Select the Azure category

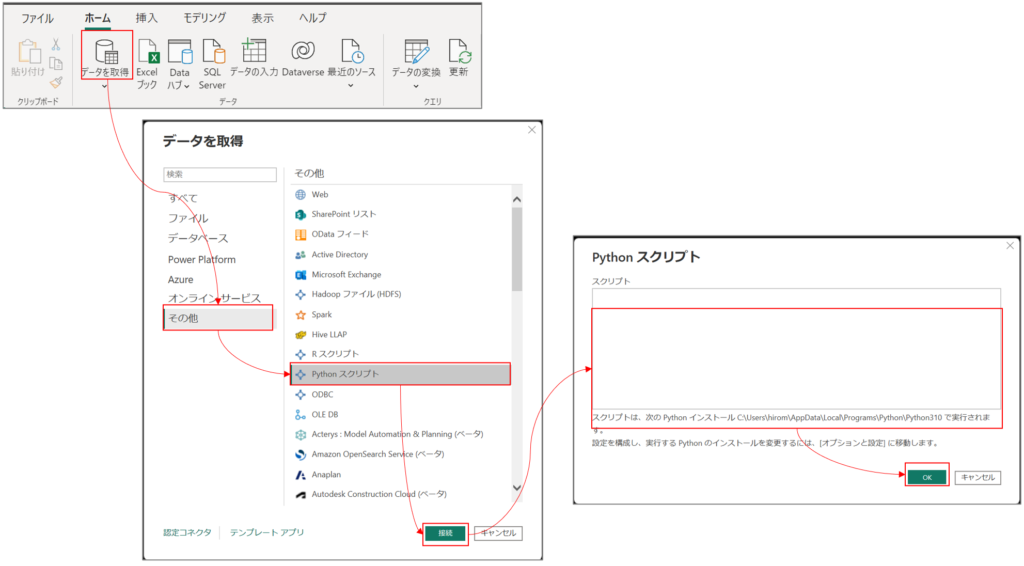pos(181,279)
